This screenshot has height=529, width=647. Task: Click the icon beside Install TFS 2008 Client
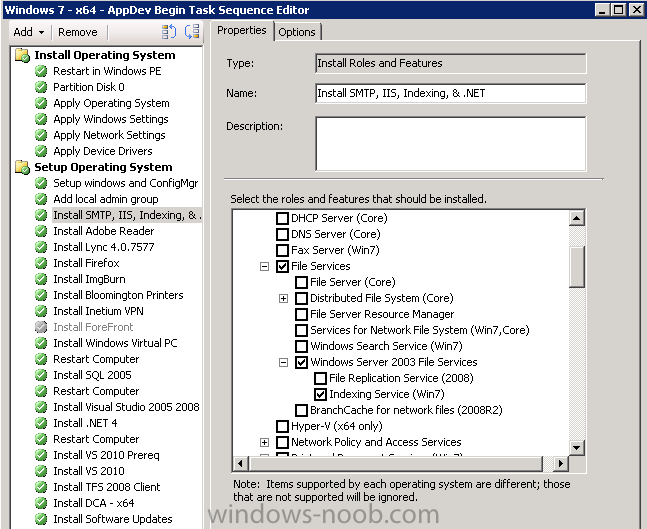(41, 487)
